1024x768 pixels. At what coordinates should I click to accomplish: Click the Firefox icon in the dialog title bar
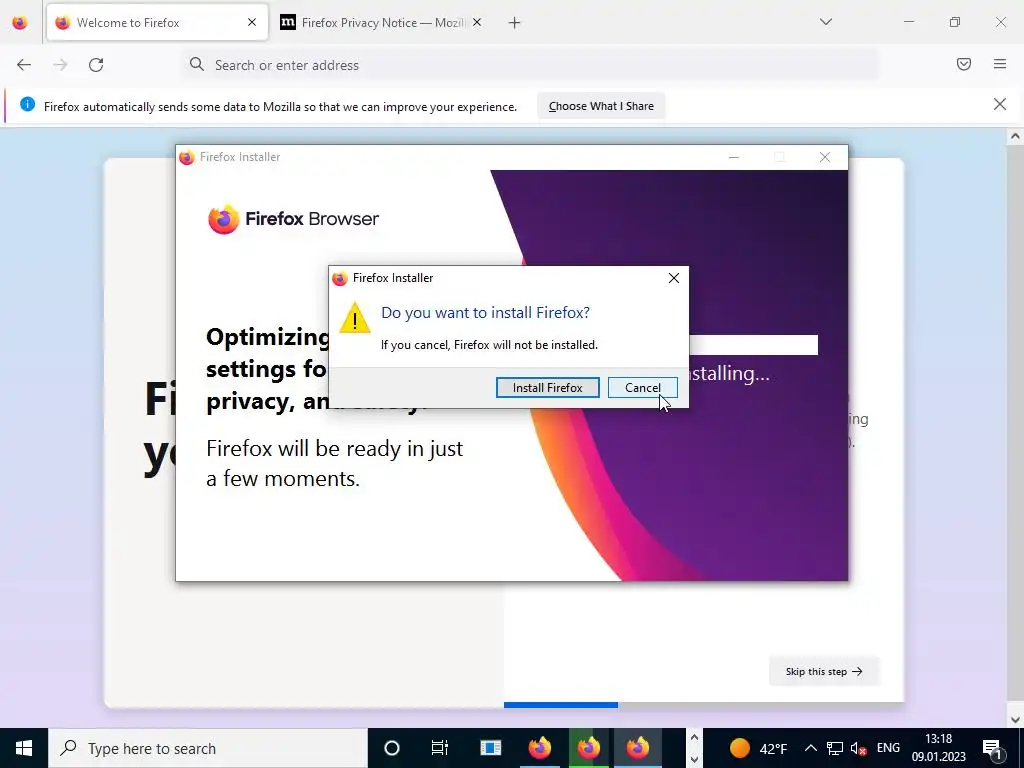pyautogui.click(x=340, y=279)
